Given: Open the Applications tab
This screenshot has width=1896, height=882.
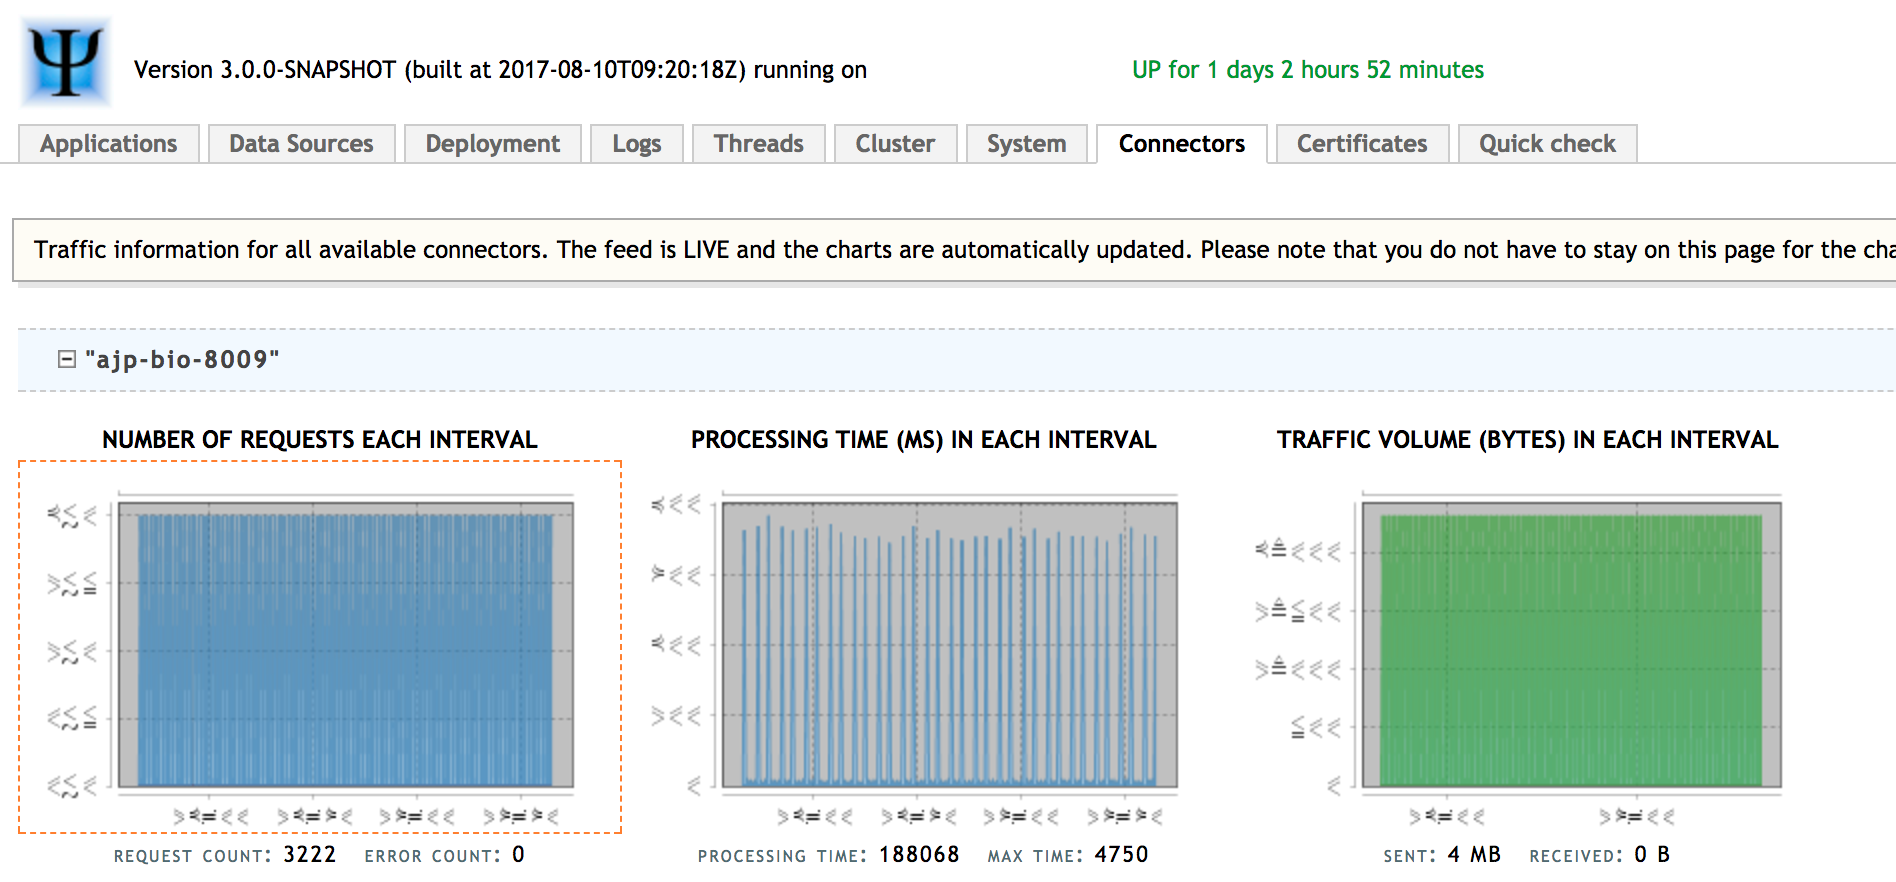Looking at the screenshot, I should (108, 144).
